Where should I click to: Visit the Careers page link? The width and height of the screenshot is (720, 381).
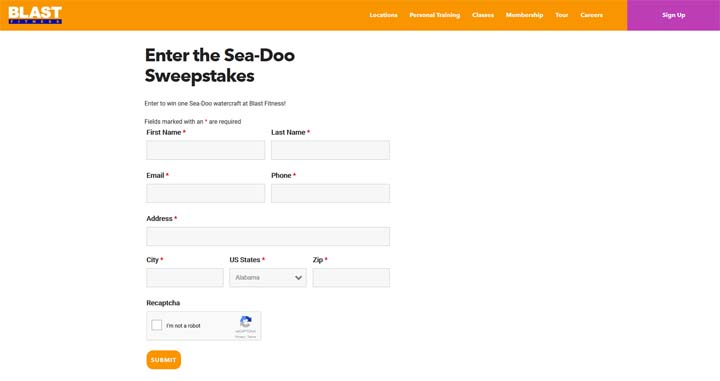pos(591,15)
